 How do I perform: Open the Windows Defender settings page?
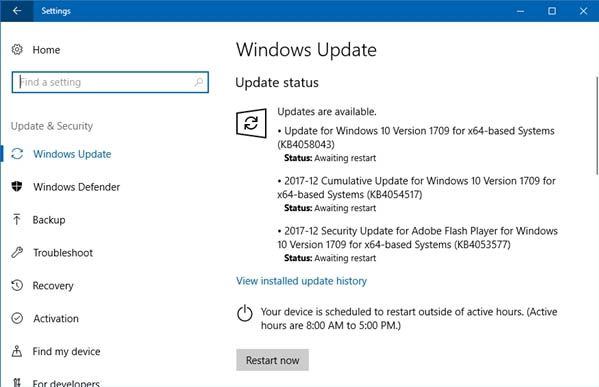coord(76,187)
